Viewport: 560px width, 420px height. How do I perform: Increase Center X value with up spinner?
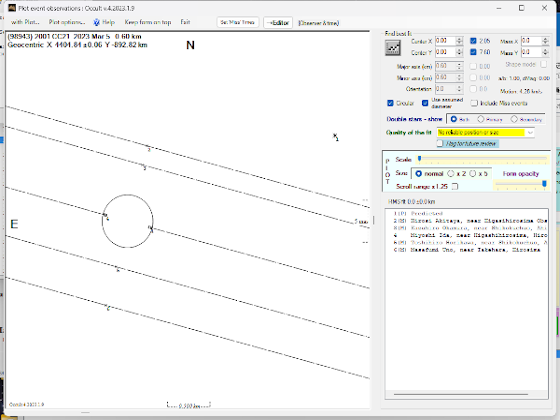[459, 39]
